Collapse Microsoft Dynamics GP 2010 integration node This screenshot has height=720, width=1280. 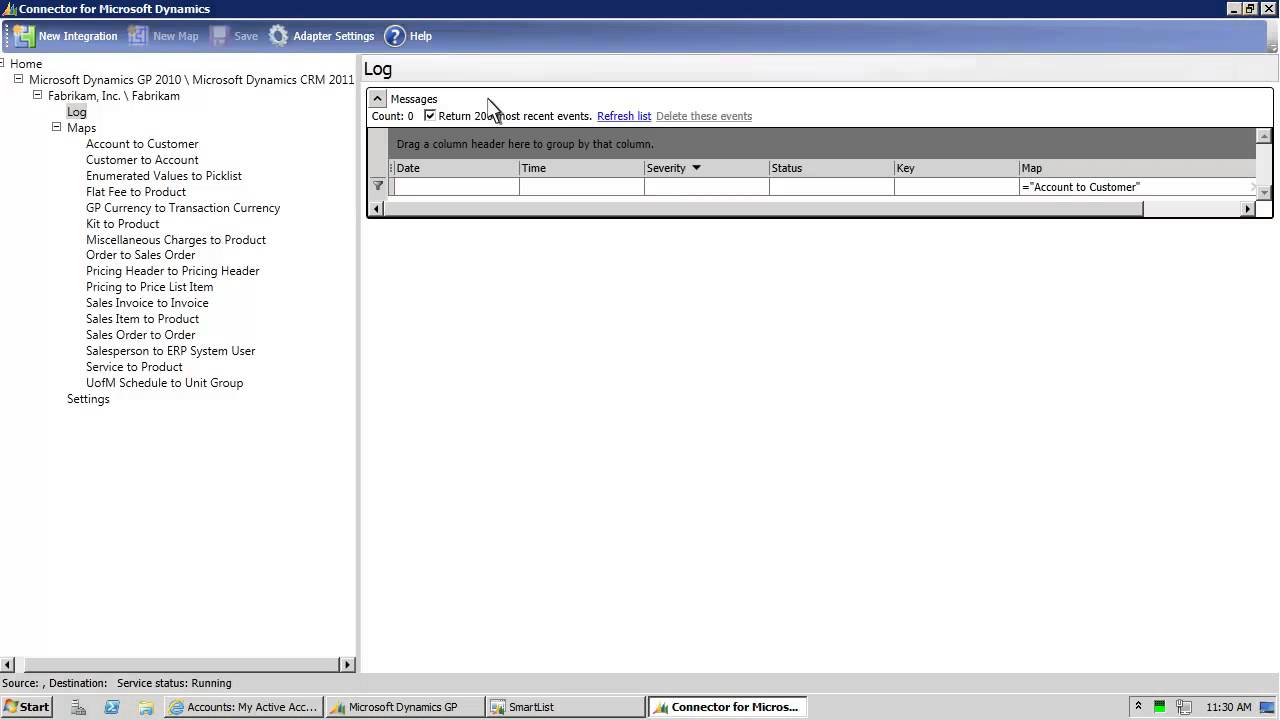pyautogui.click(x=18, y=79)
